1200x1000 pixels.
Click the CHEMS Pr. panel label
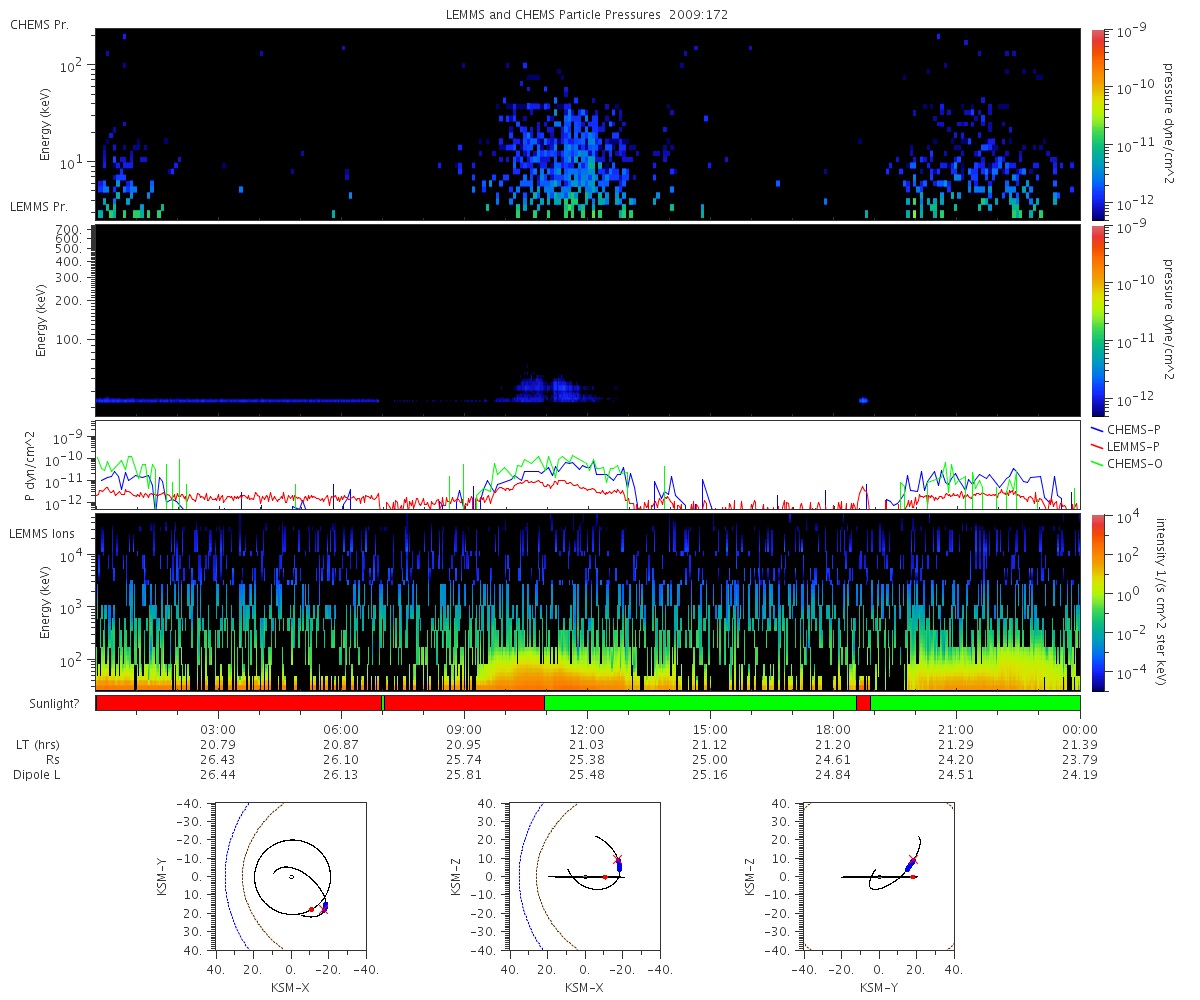click(x=39, y=24)
